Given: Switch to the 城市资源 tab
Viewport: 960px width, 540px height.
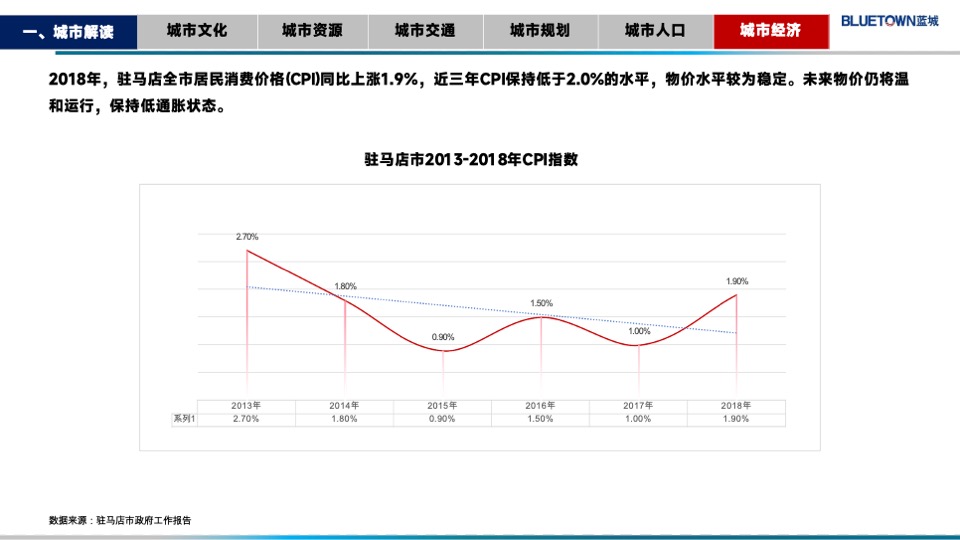Looking at the screenshot, I should (311, 31).
